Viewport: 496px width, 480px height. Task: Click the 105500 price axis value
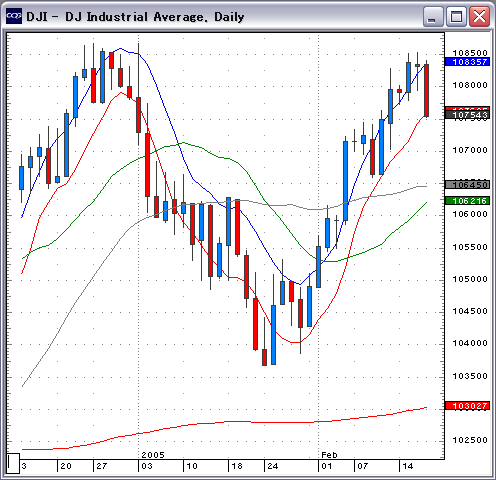coord(470,247)
